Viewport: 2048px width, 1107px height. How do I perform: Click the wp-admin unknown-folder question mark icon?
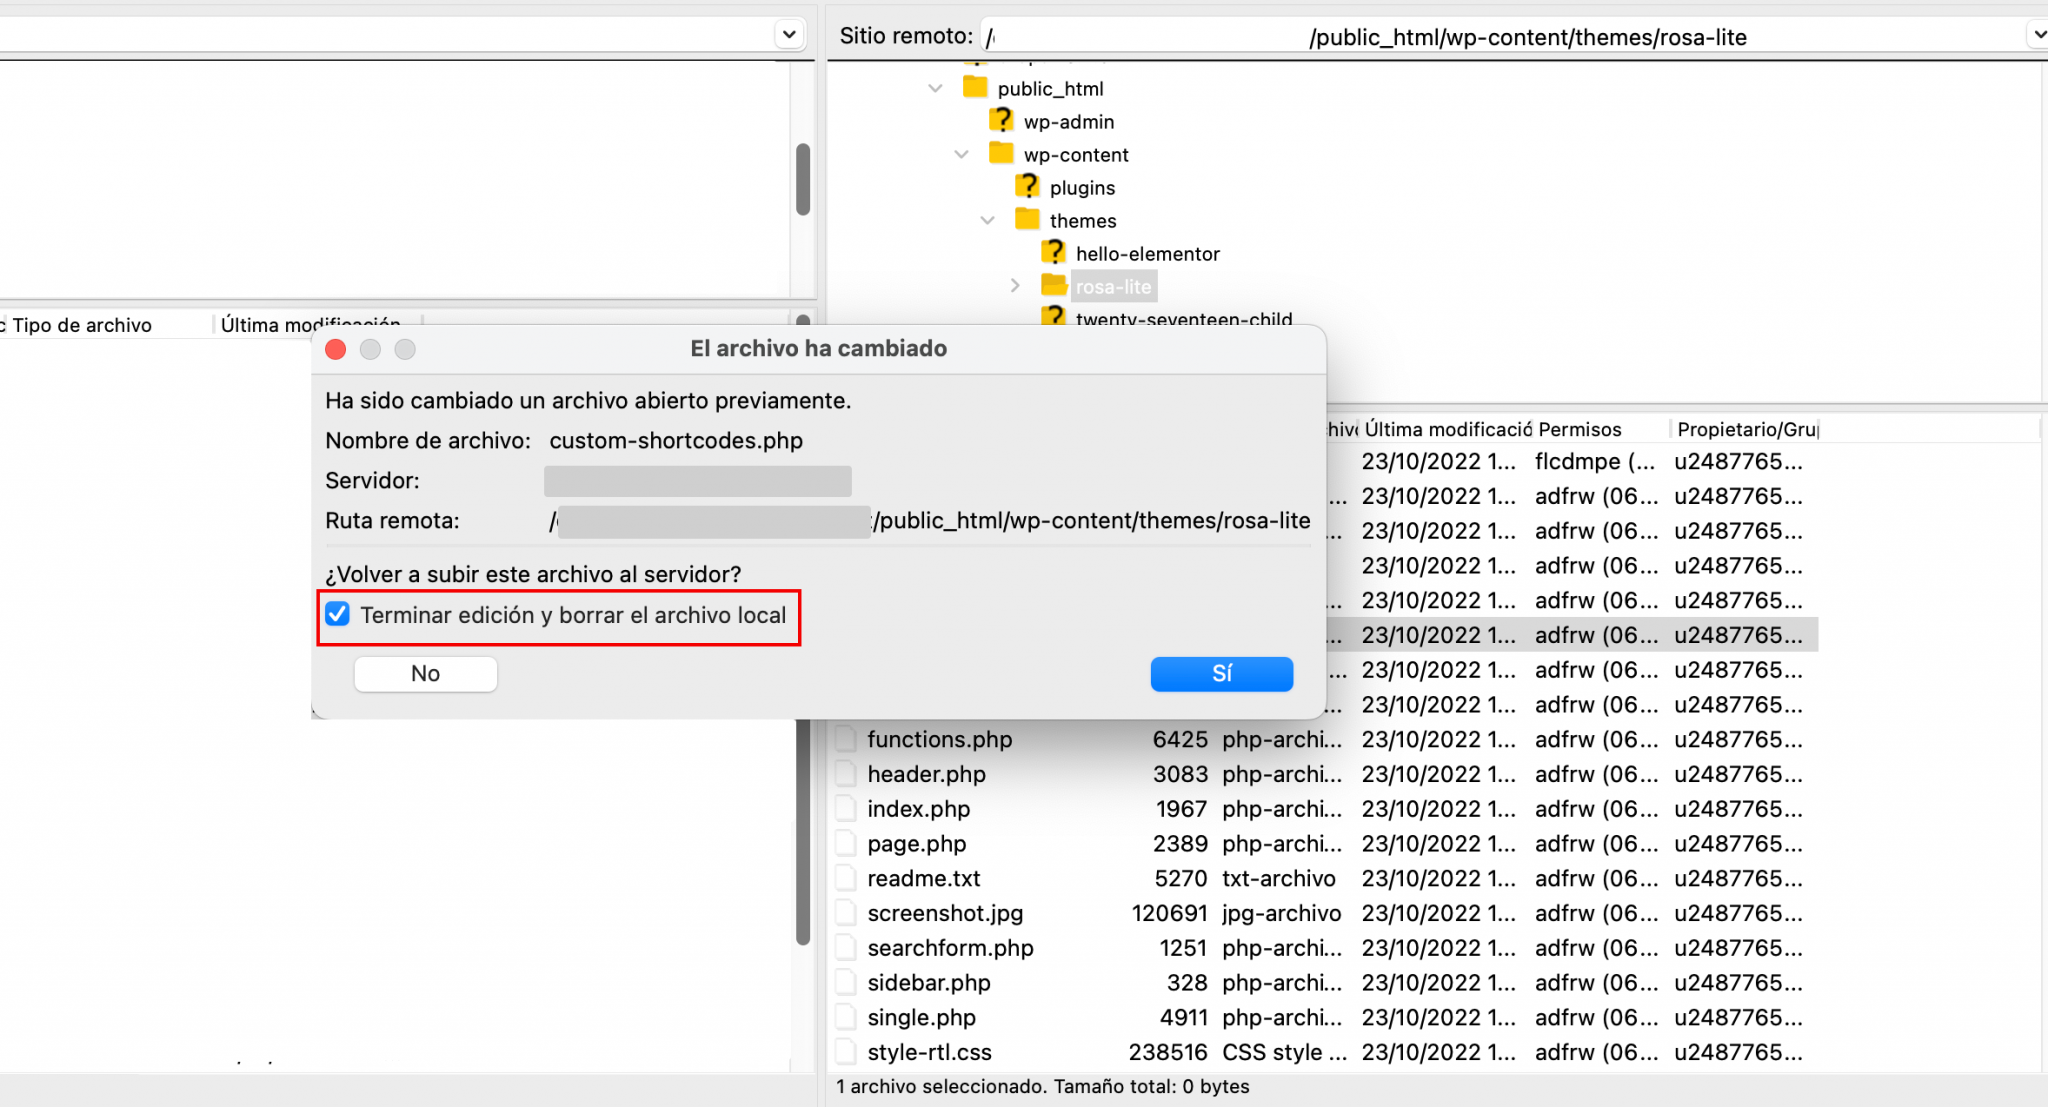click(x=1001, y=120)
